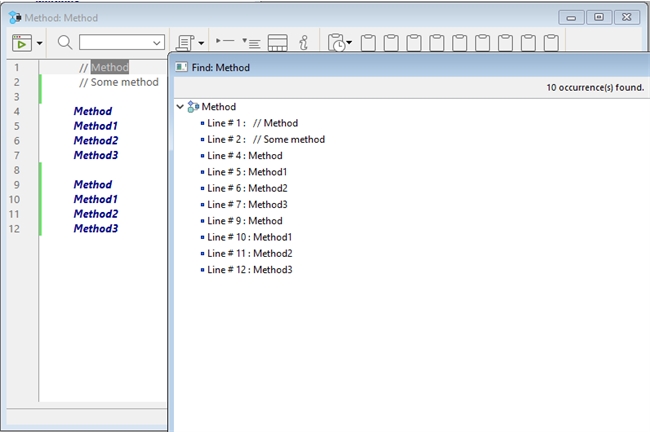
Task: Collapse the Method node in Find results
Action: coord(180,106)
